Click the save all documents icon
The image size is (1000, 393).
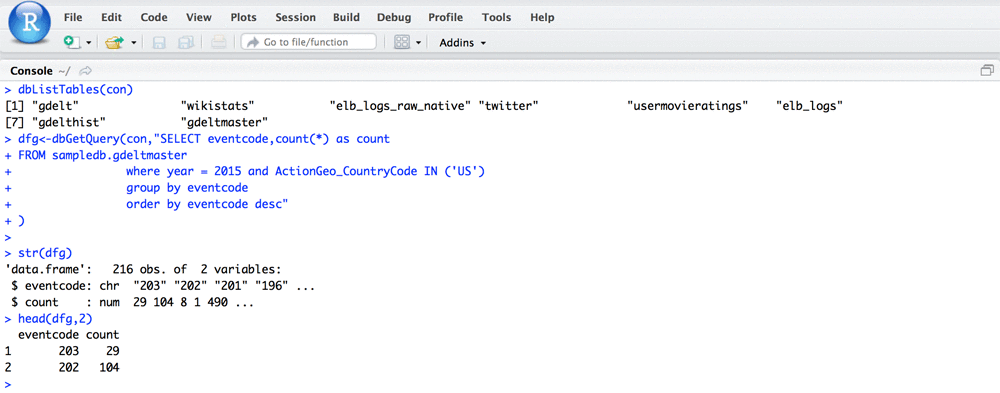pos(186,42)
